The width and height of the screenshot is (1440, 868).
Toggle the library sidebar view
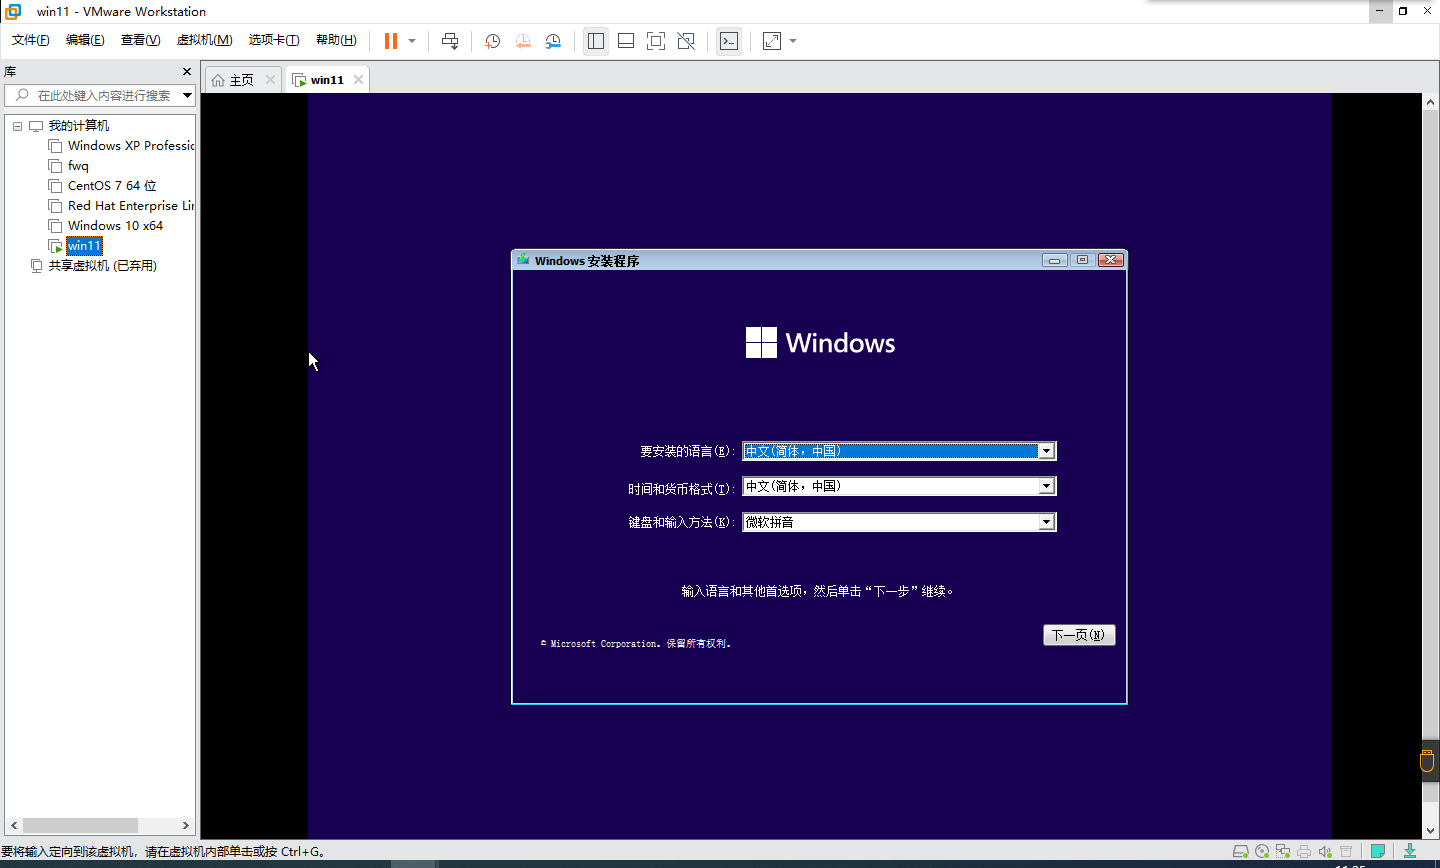tap(596, 41)
